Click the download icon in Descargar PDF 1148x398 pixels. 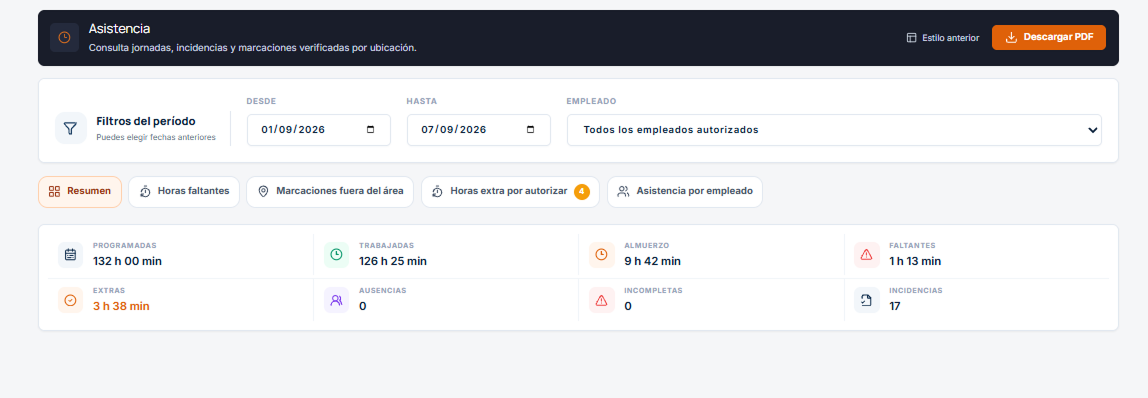tap(1012, 37)
